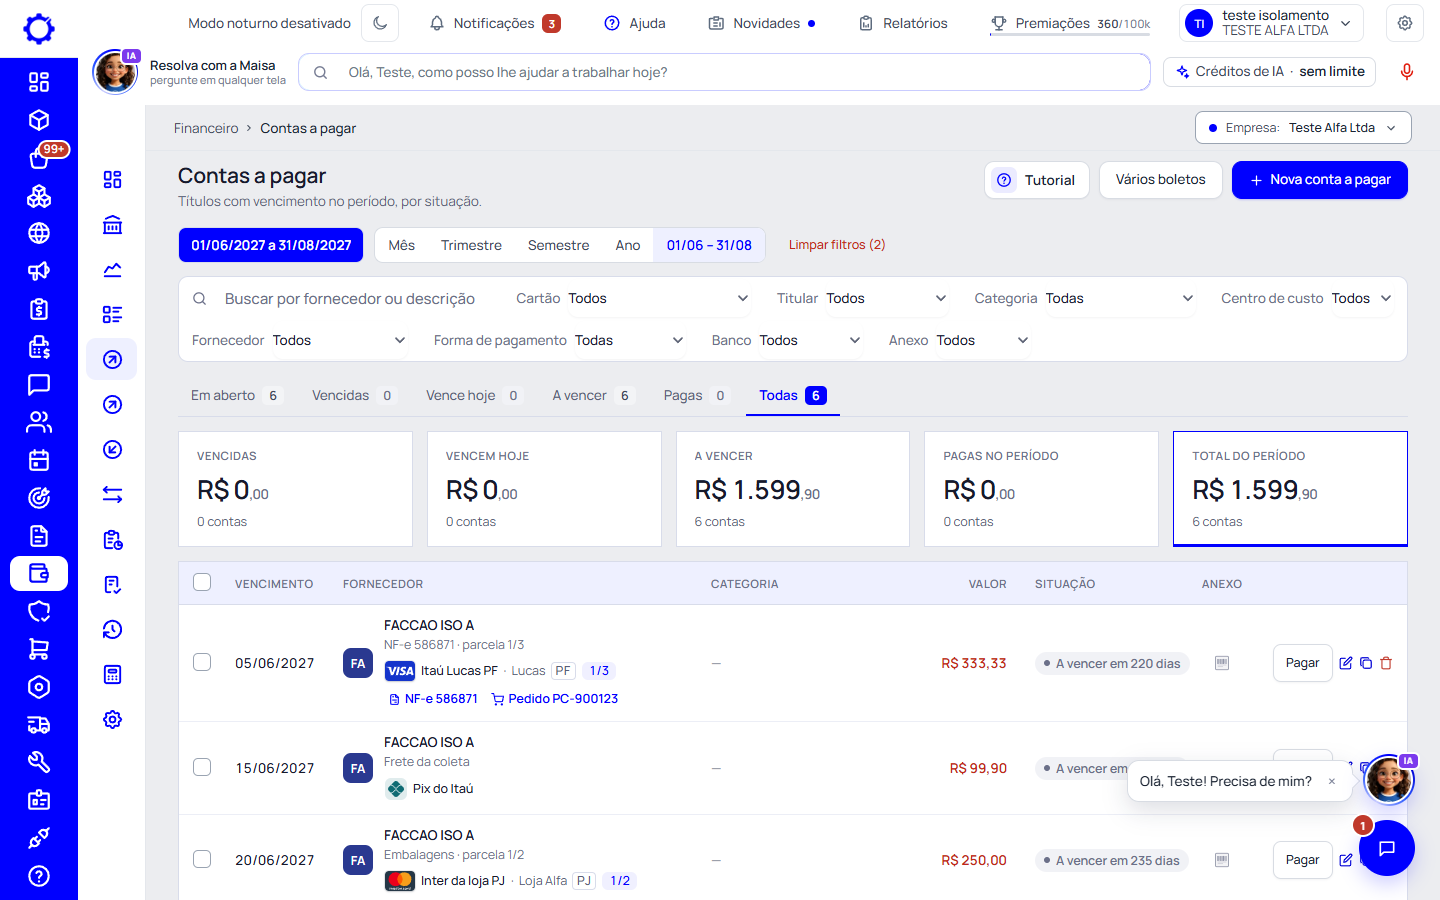1440x900 pixels.
Task: Switch to the Pagas tab
Action: (695, 396)
